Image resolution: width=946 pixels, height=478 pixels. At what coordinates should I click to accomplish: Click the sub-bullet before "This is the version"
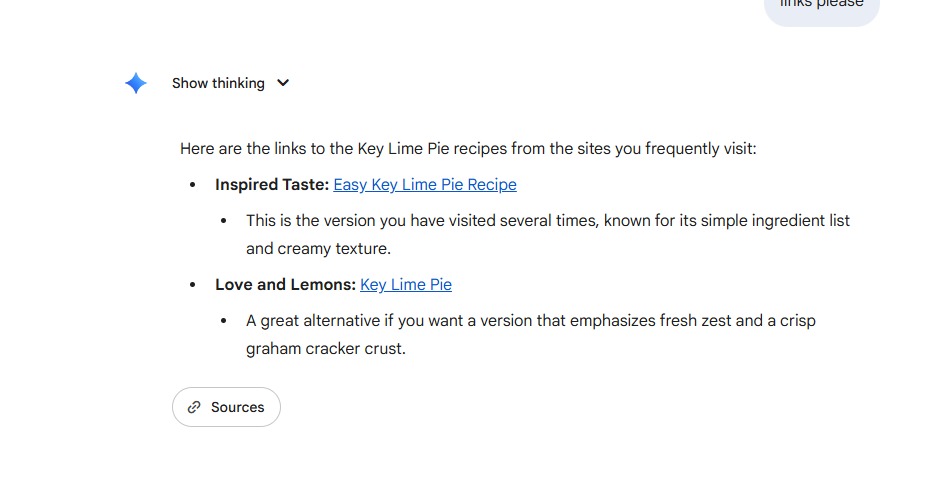point(224,220)
